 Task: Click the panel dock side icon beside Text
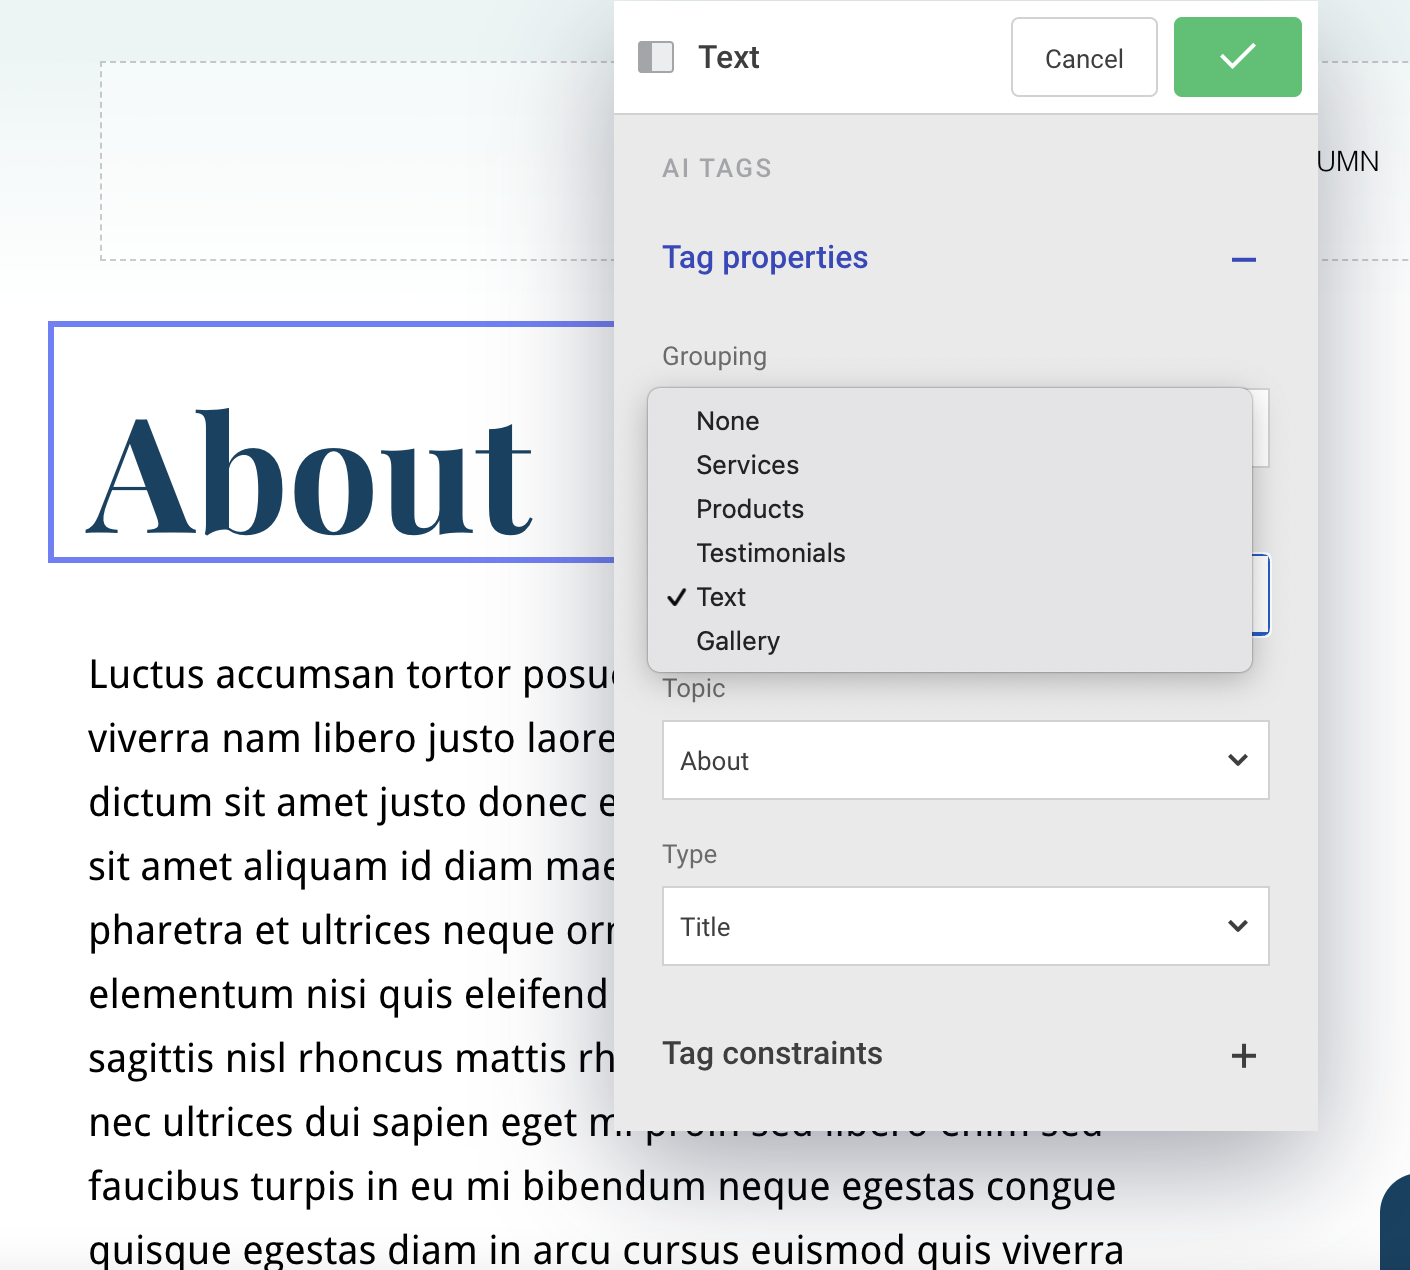coord(656,57)
